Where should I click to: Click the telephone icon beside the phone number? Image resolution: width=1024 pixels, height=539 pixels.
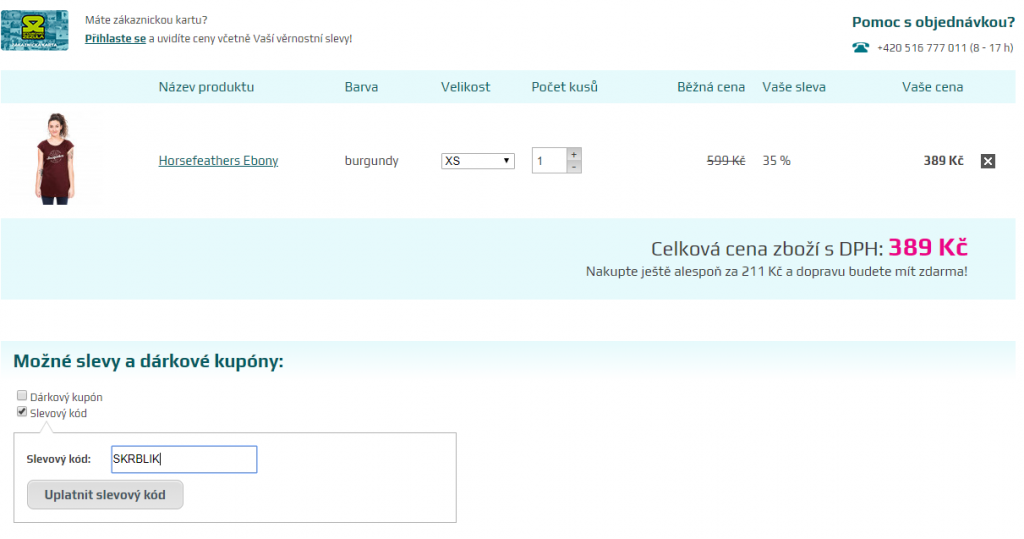coord(860,47)
